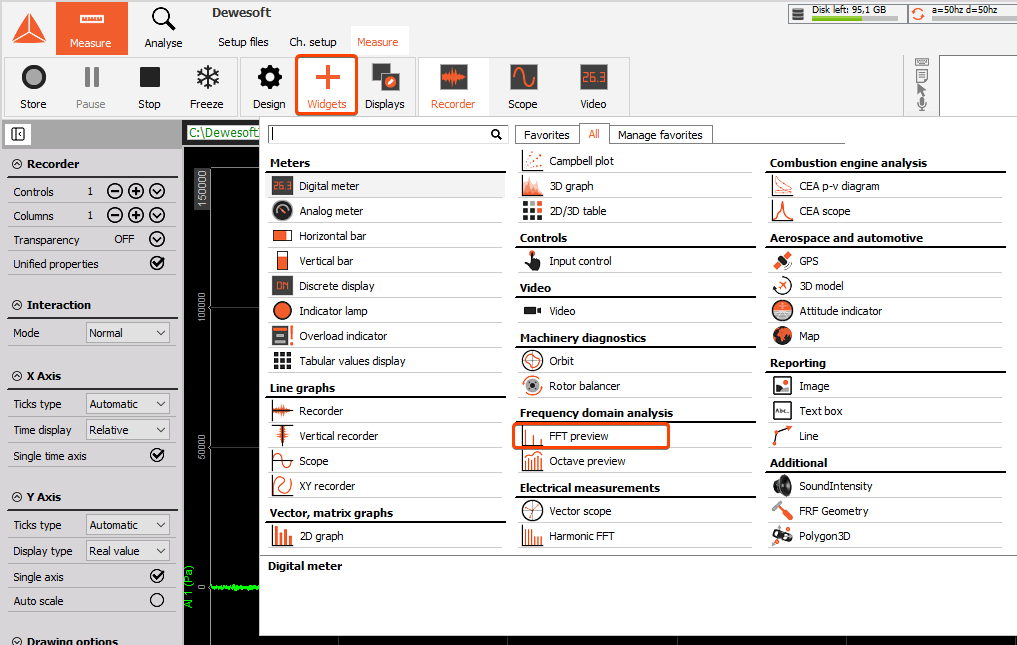The height and width of the screenshot is (645, 1017).
Task: Insert the Orbit widget
Action: 636,361
